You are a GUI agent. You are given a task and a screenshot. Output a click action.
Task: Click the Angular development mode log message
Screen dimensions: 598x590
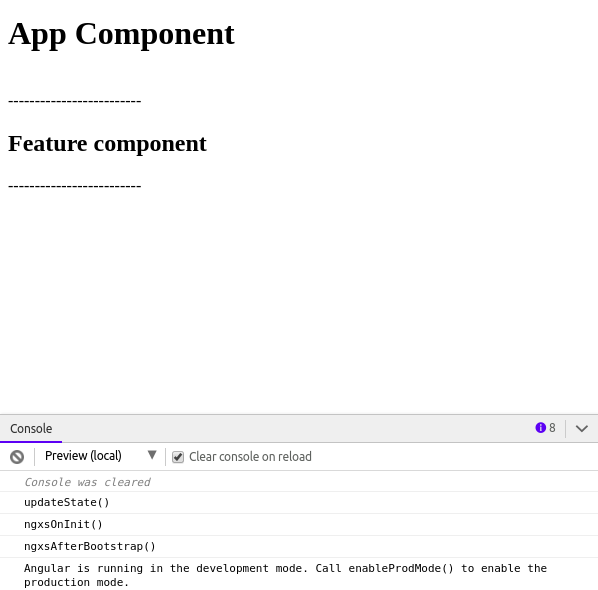point(299,575)
